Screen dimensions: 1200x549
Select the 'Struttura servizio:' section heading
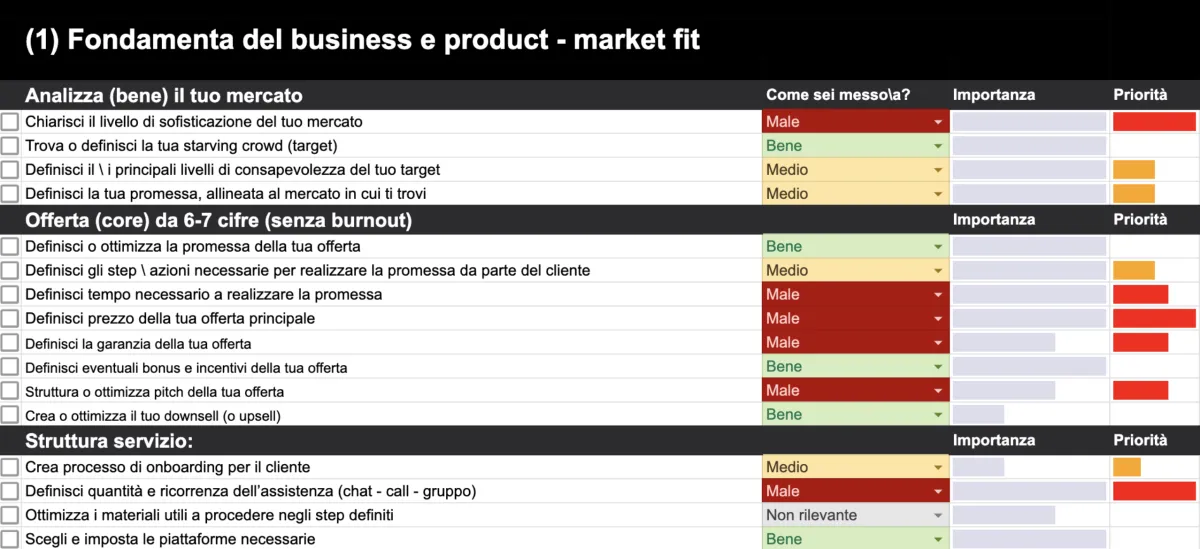coord(109,441)
